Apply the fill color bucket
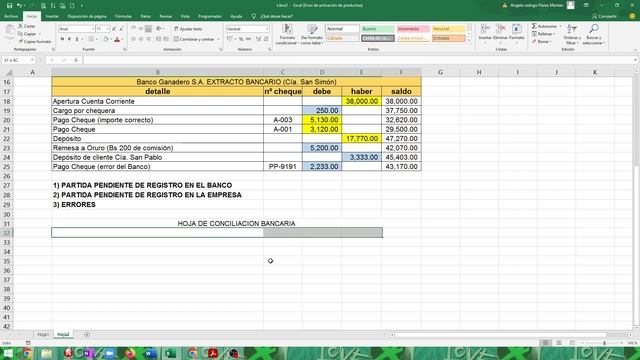The image size is (640, 360). pyautogui.click(x=106, y=39)
